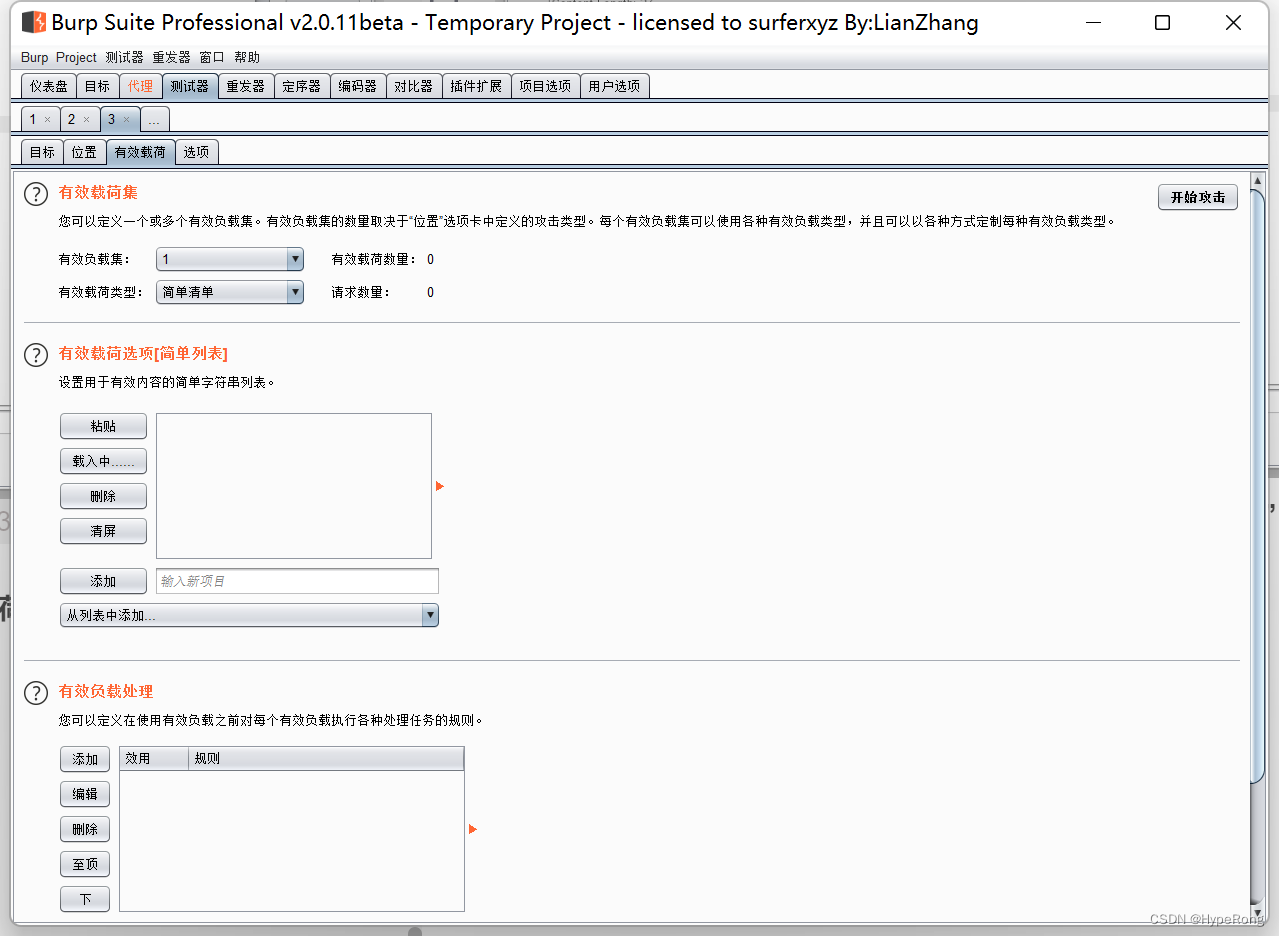Image resolution: width=1279 pixels, height=936 pixels.
Task: Click the 有效负载处理 section heading
Action: 106,691
